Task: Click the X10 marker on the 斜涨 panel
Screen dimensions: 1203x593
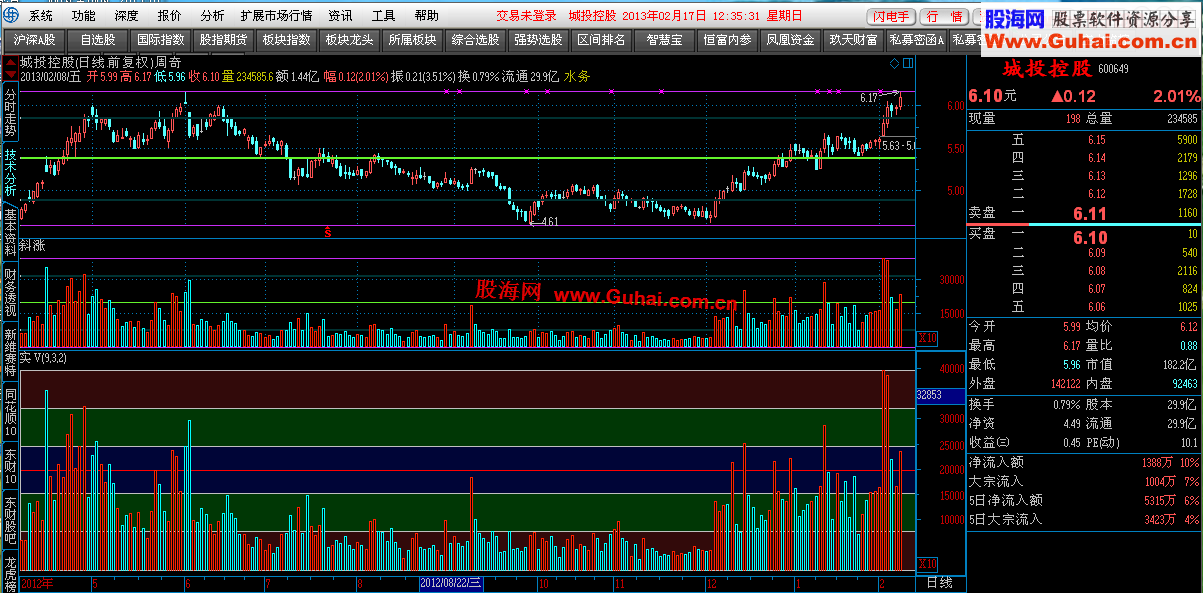Action: (x=926, y=338)
